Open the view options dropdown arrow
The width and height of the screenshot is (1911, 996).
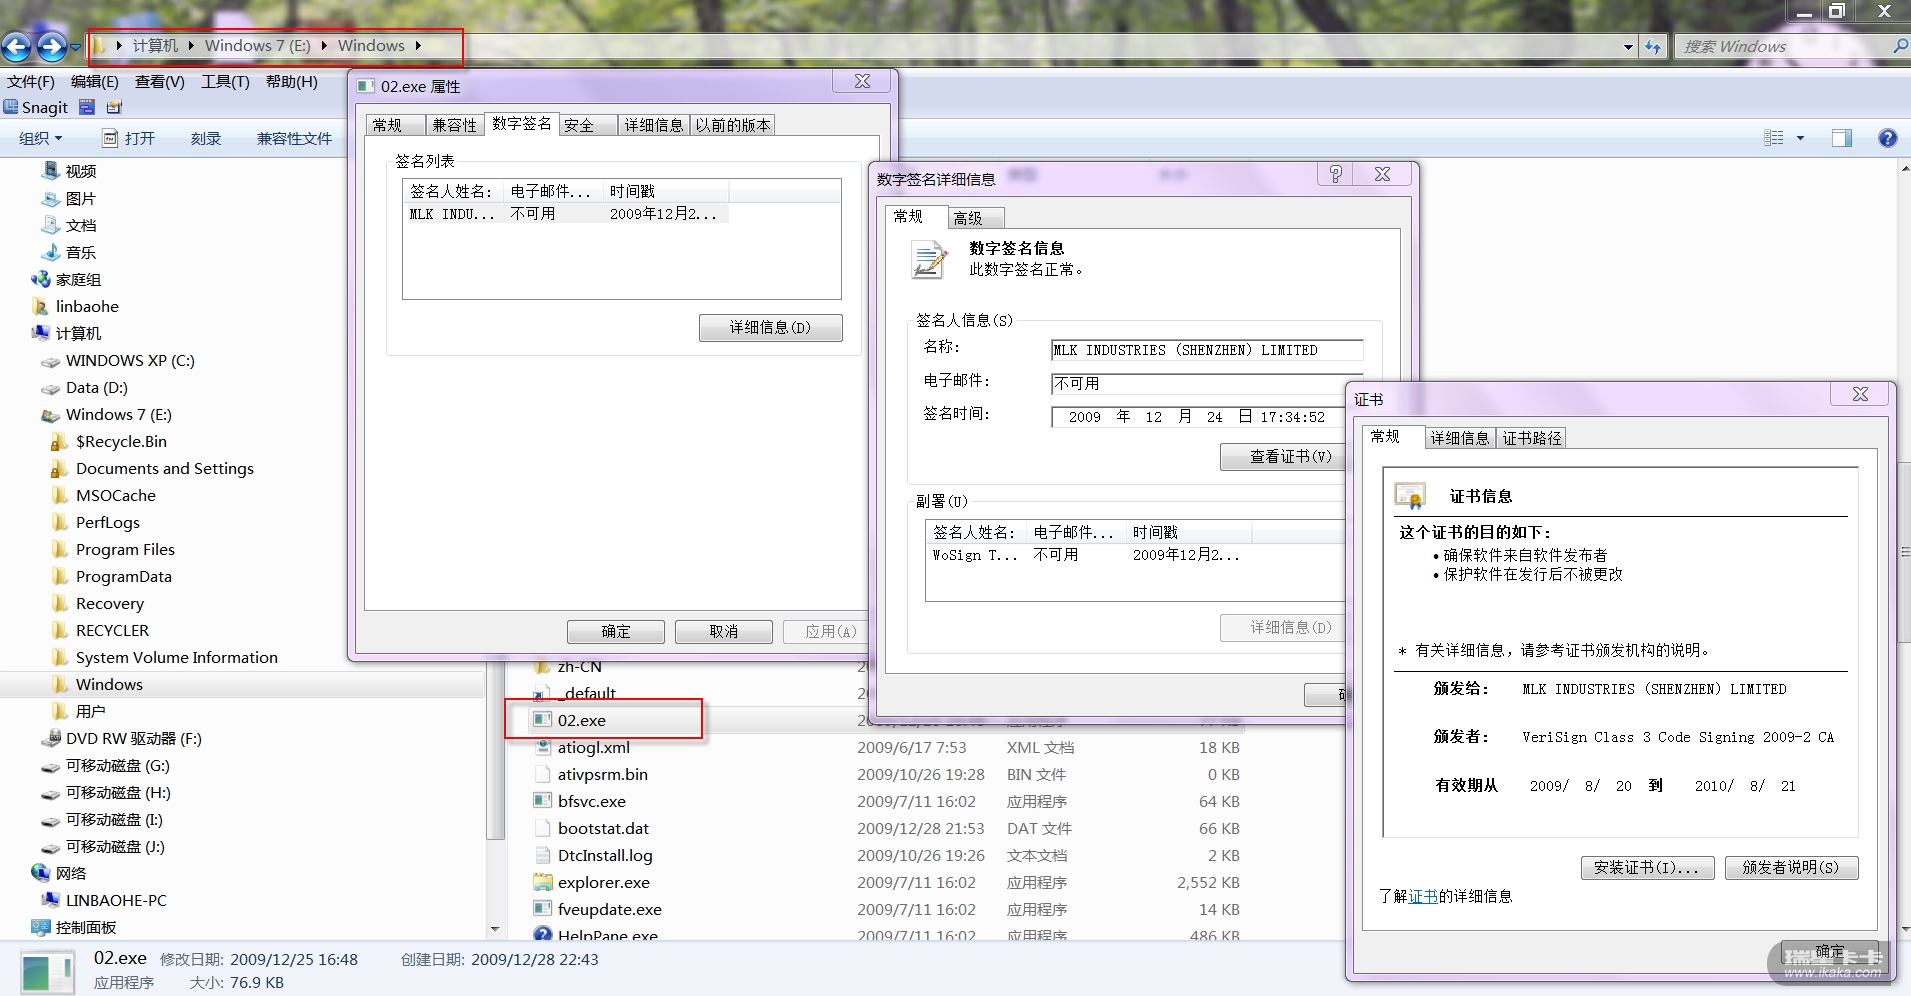point(1800,138)
